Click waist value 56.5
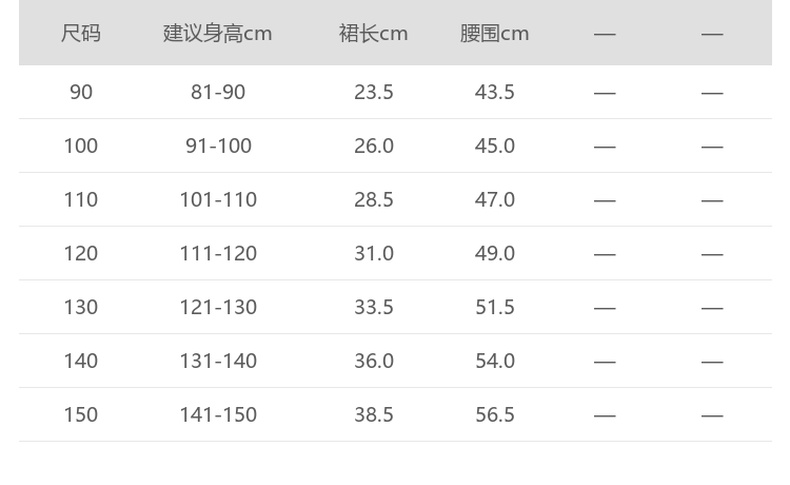Image resolution: width=790 pixels, height=485 pixels. (x=495, y=415)
